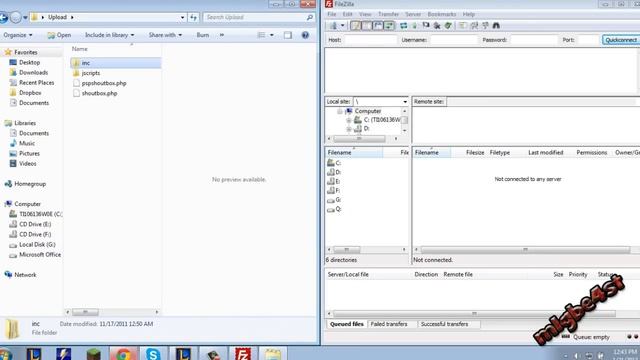The image size is (640, 360).
Task: Click Burn in Explorer toolbar
Action: (203, 35)
